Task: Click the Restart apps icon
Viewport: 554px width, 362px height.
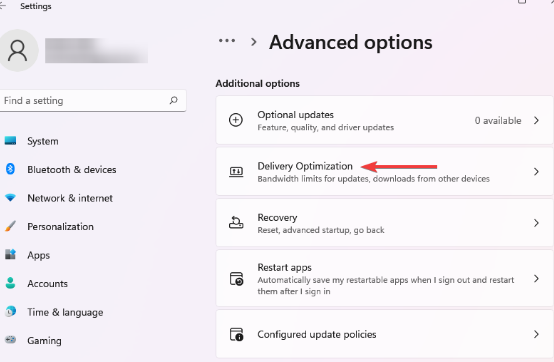Action: point(236,279)
